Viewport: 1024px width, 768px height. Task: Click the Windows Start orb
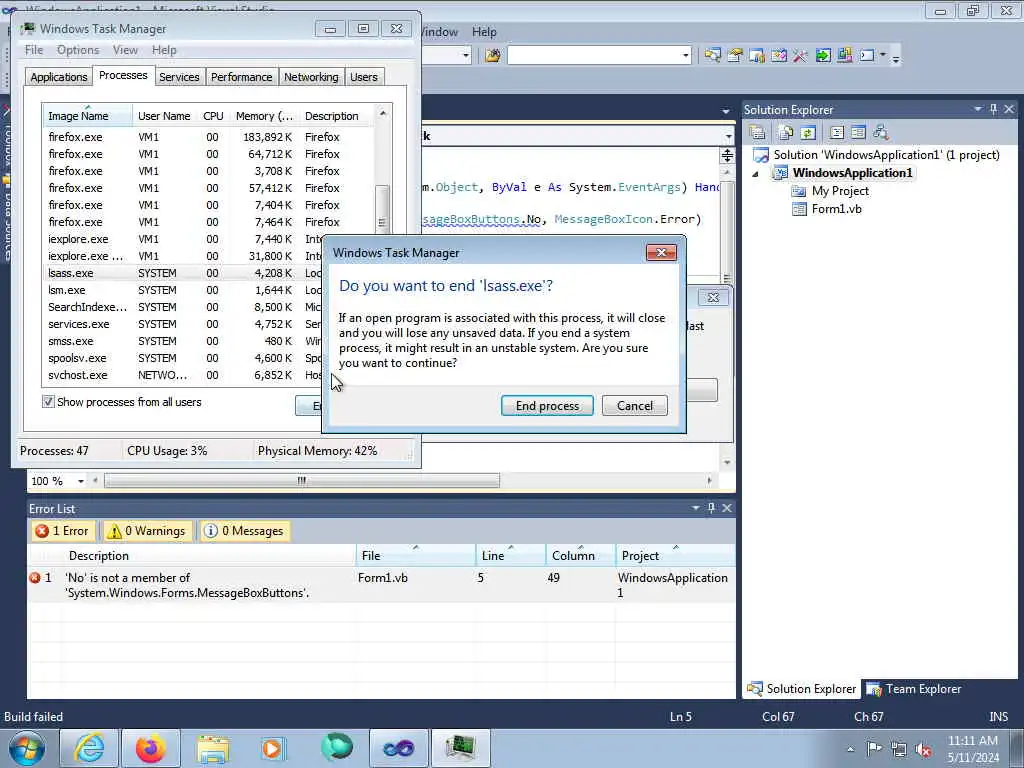(x=27, y=748)
